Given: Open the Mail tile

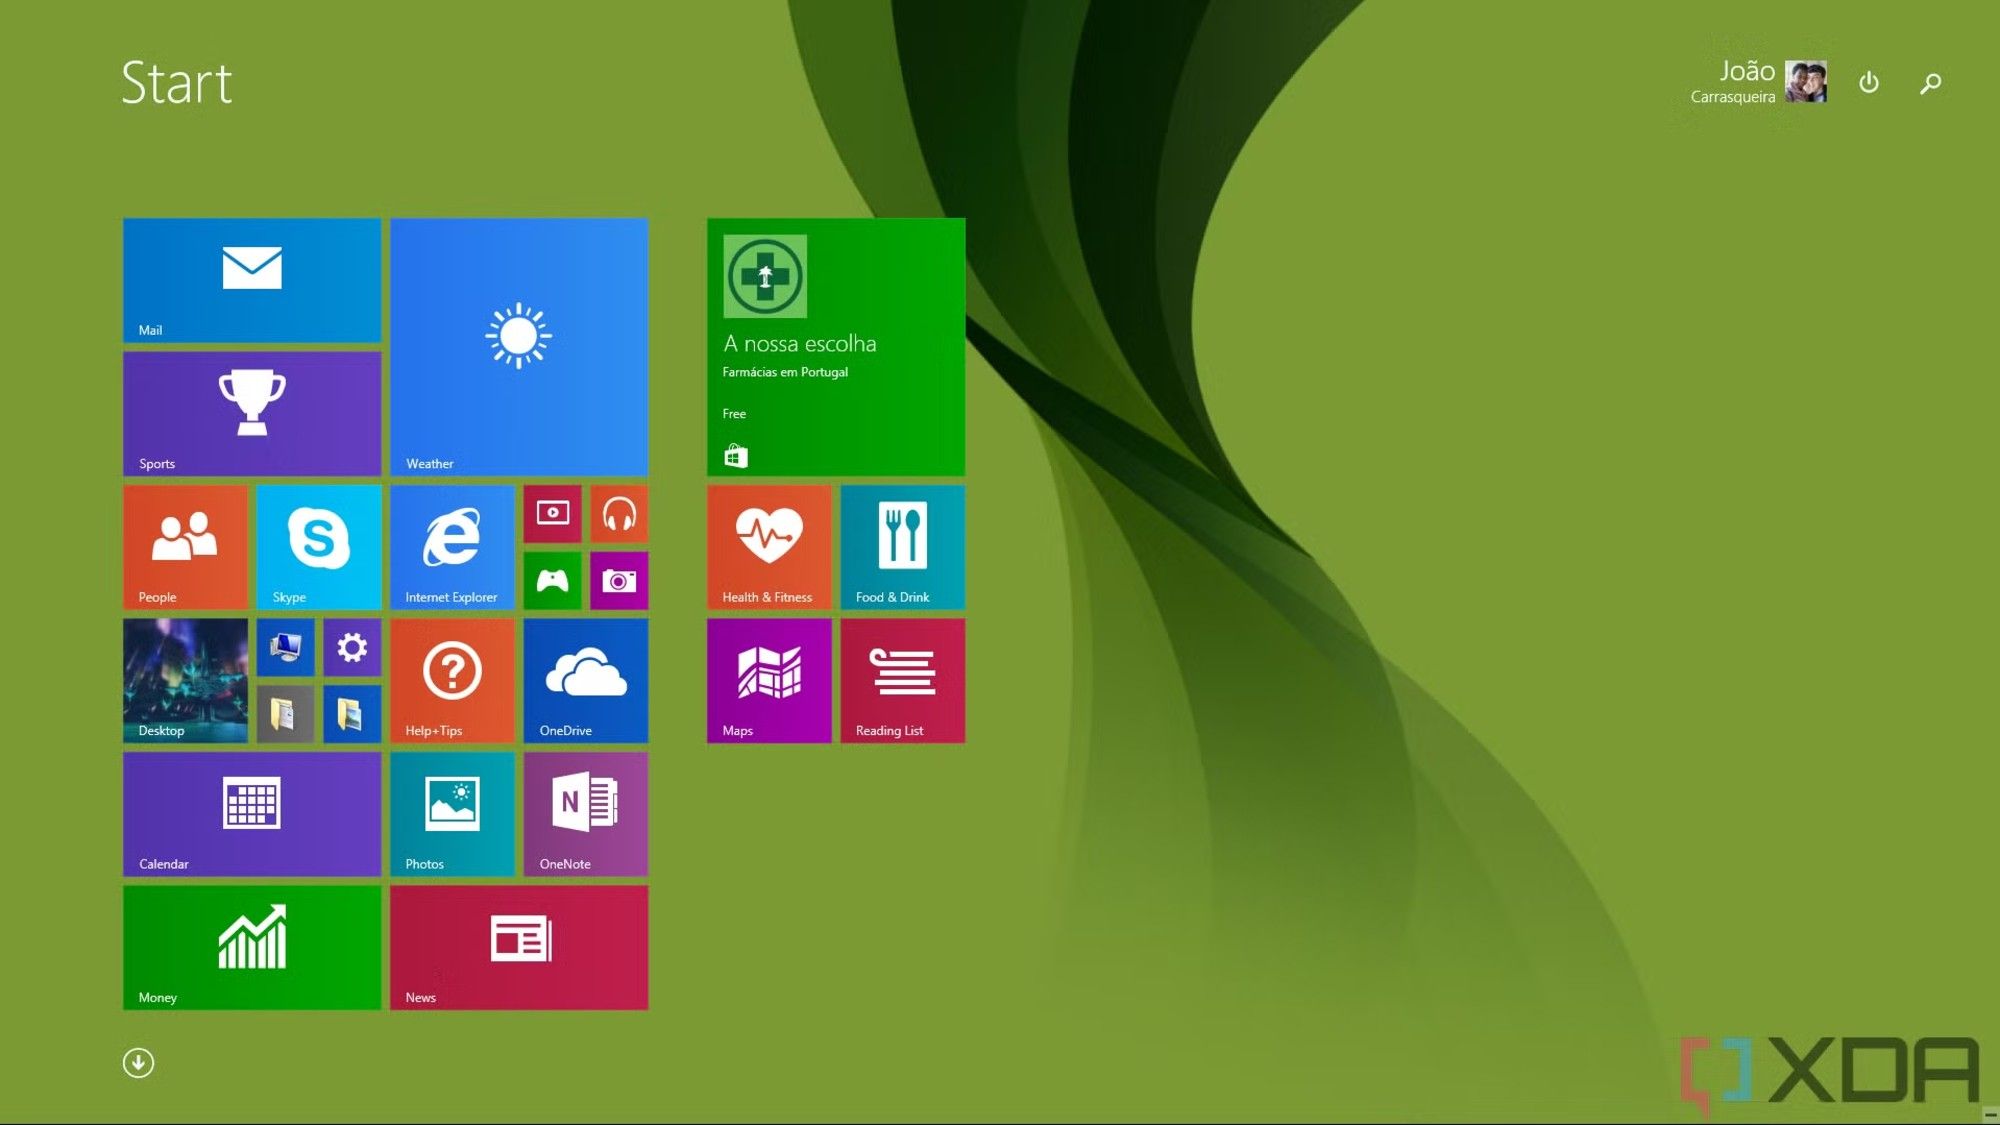Looking at the screenshot, I should 252,280.
